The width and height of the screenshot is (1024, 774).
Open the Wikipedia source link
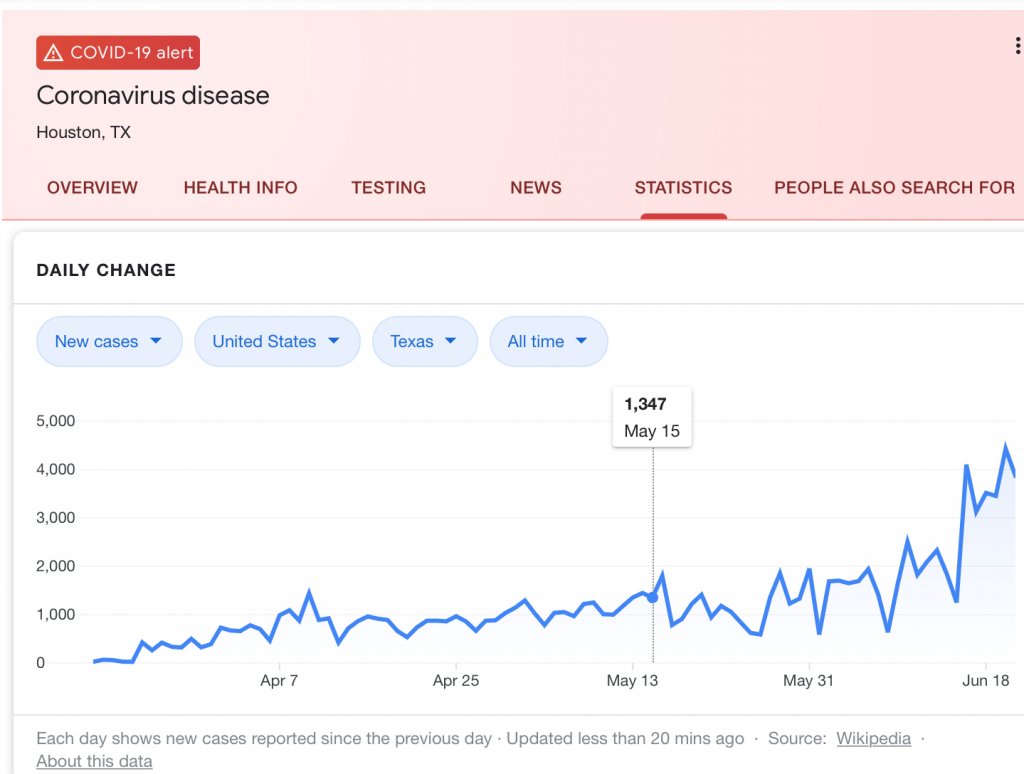point(873,739)
